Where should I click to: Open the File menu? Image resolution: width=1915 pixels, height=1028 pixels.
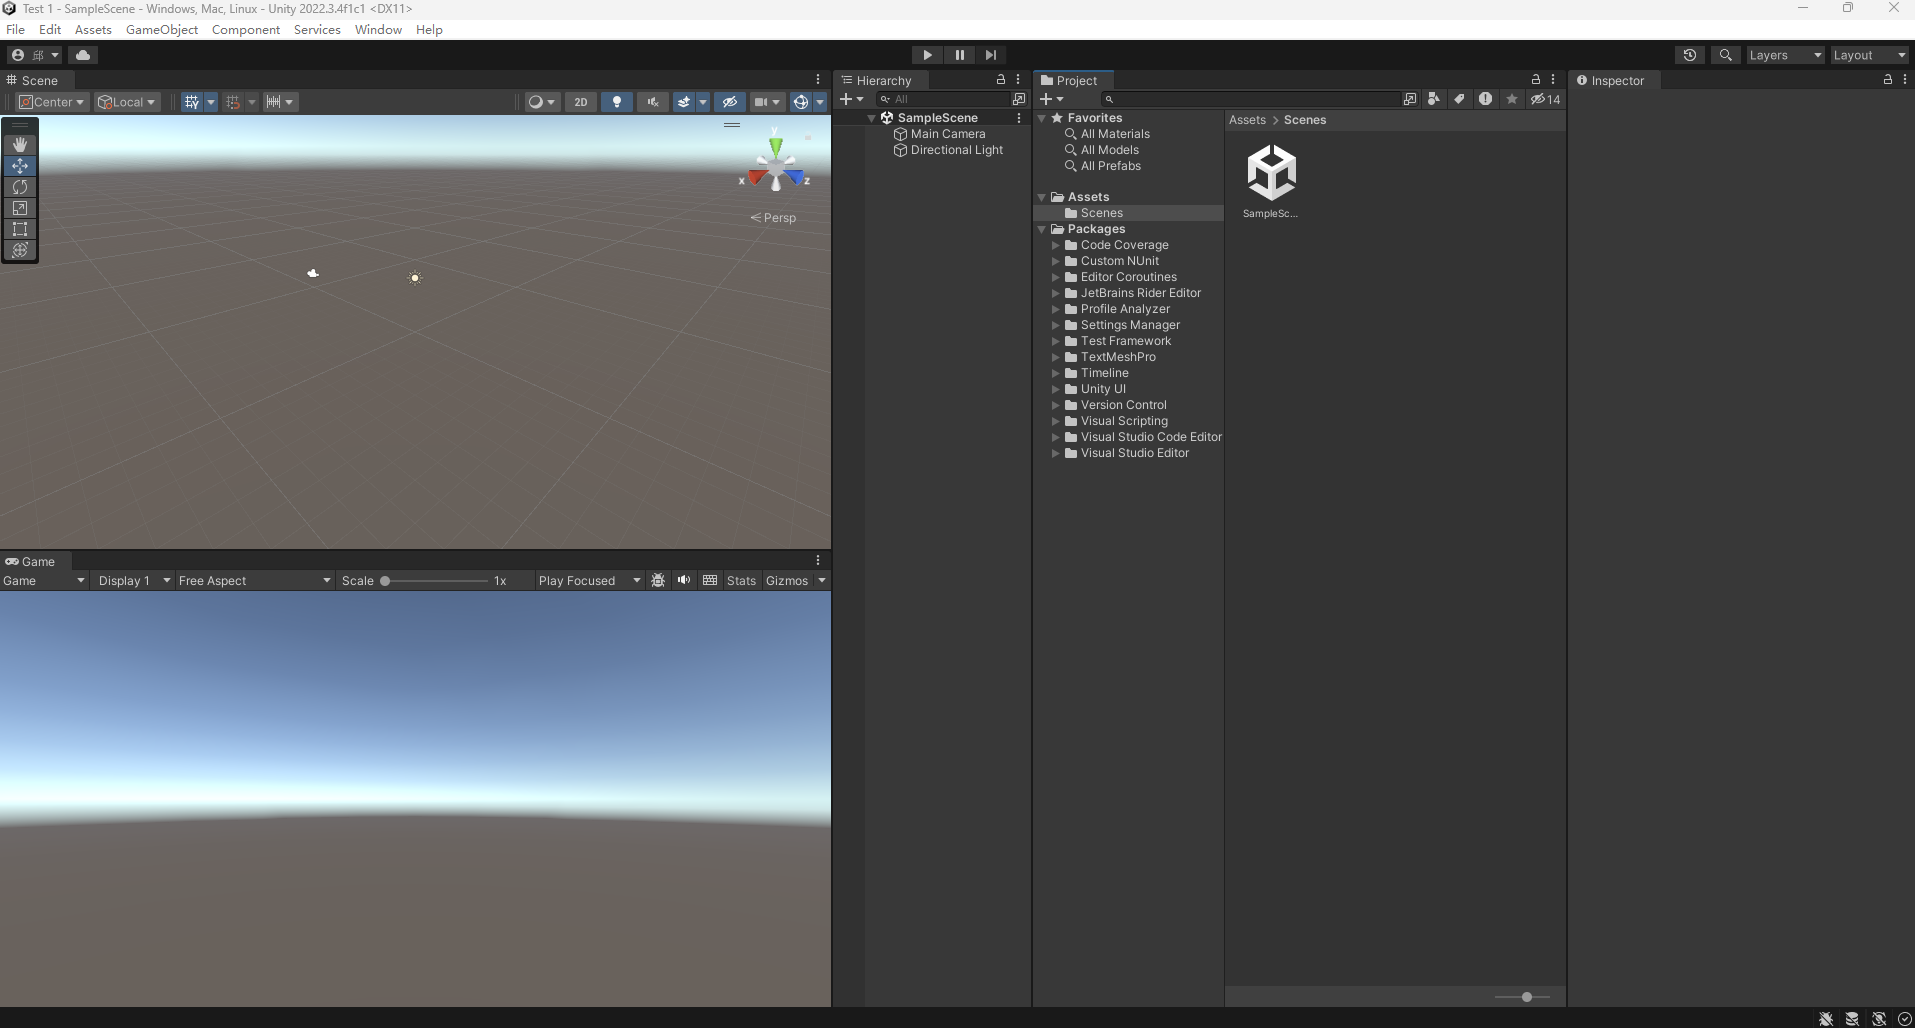point(15,30)
